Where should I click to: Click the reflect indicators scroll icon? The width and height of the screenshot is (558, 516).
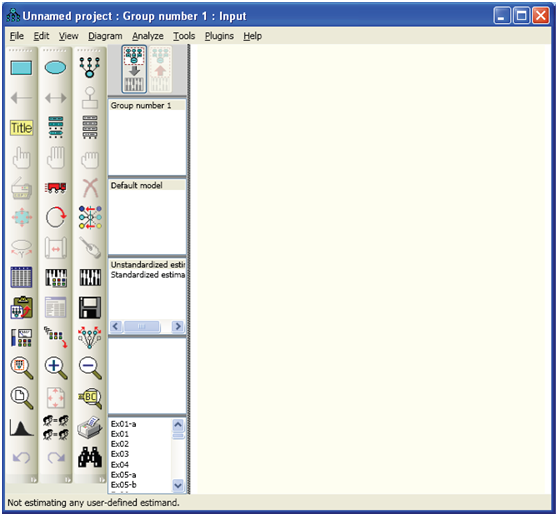point(56,247)
